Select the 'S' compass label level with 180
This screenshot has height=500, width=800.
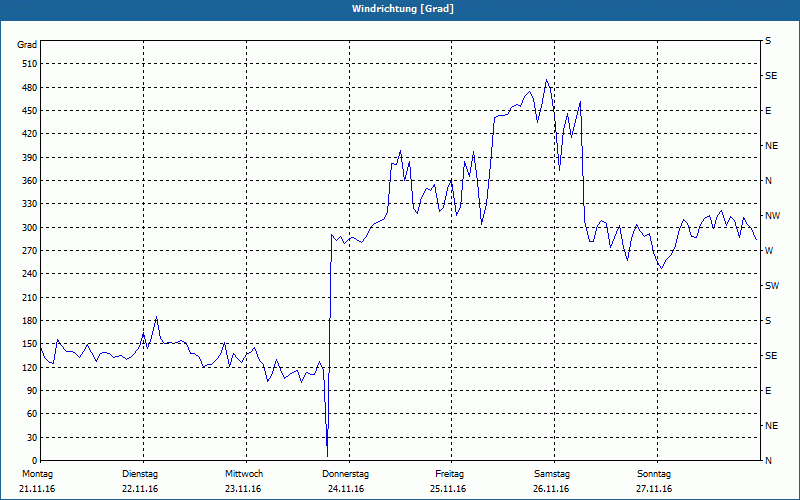click(768, 321)
